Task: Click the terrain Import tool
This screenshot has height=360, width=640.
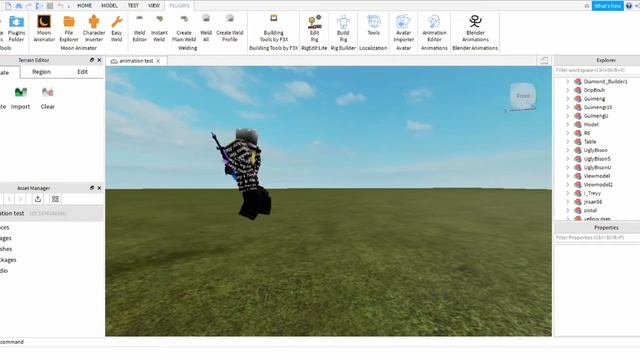Action: pos(20,98)
